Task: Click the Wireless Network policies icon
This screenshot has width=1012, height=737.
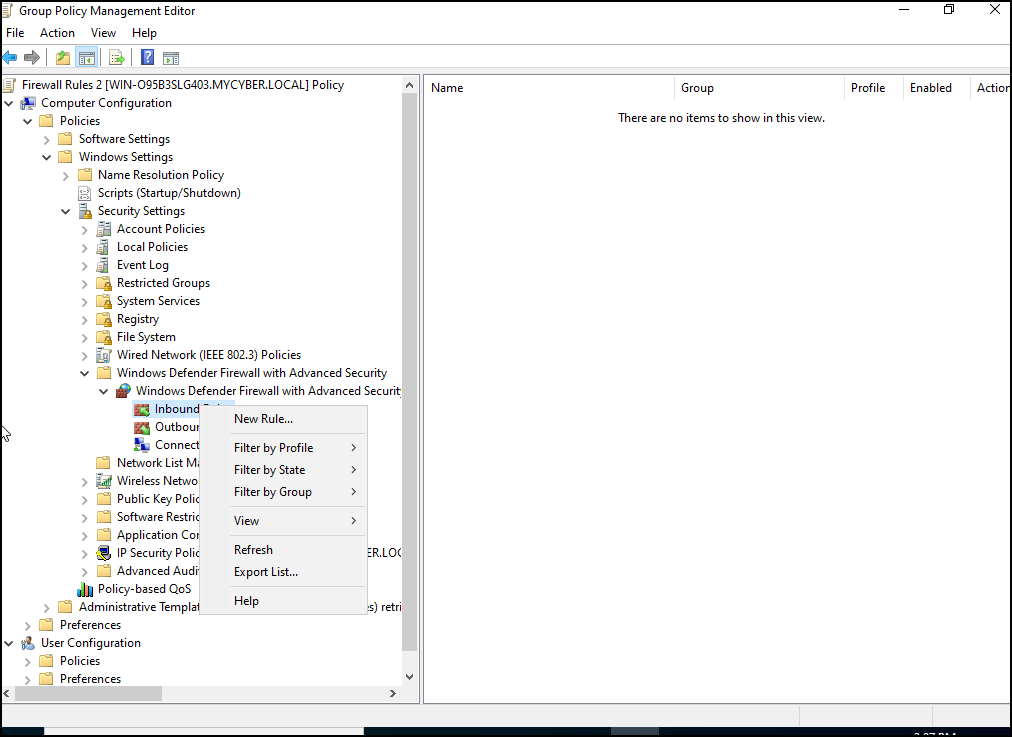Action: pos(104,481)
